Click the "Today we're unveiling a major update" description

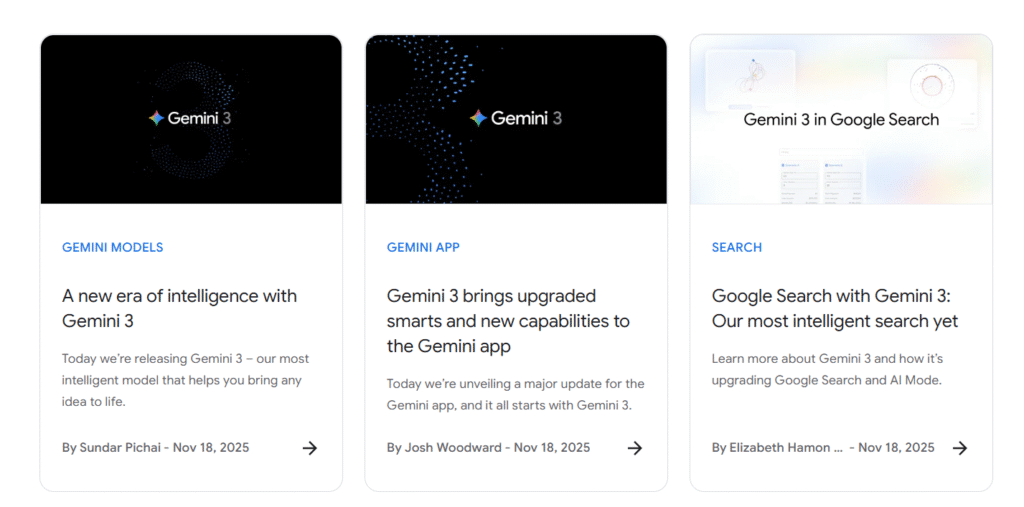(515, 394)
